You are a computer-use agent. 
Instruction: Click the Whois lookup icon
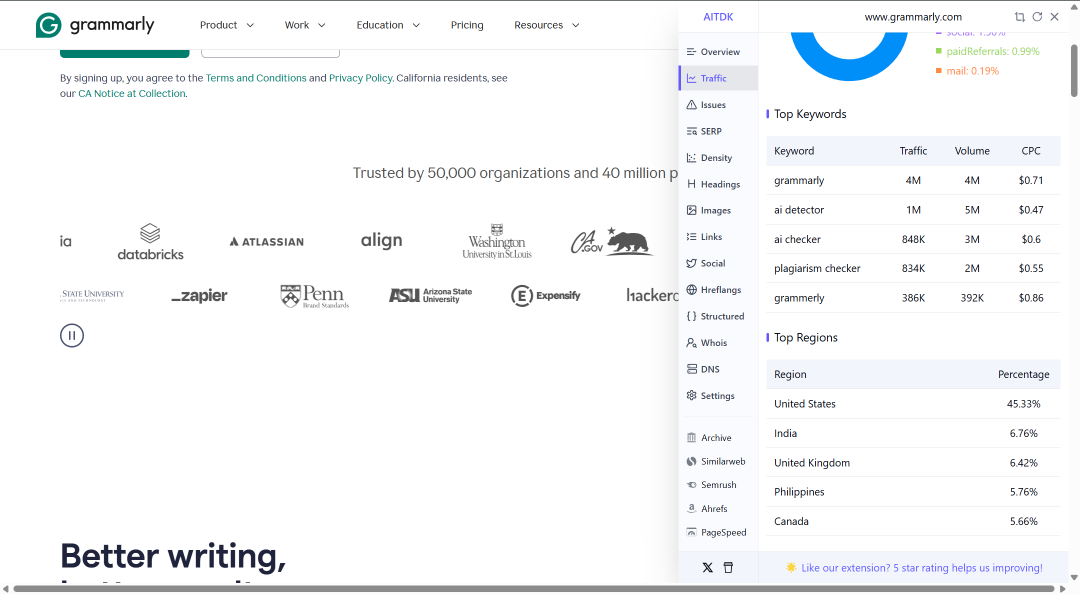[x=692, y=342]
